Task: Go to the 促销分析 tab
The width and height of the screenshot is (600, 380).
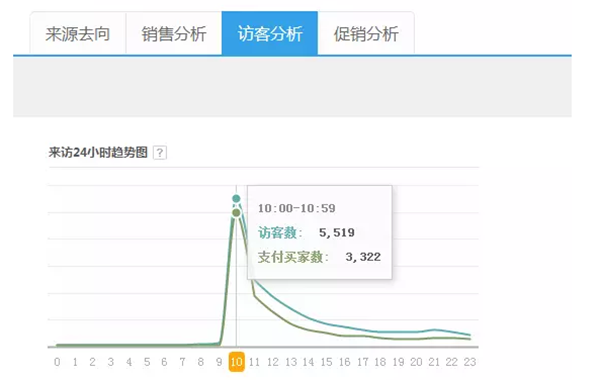Action: [x=366, y=34]
